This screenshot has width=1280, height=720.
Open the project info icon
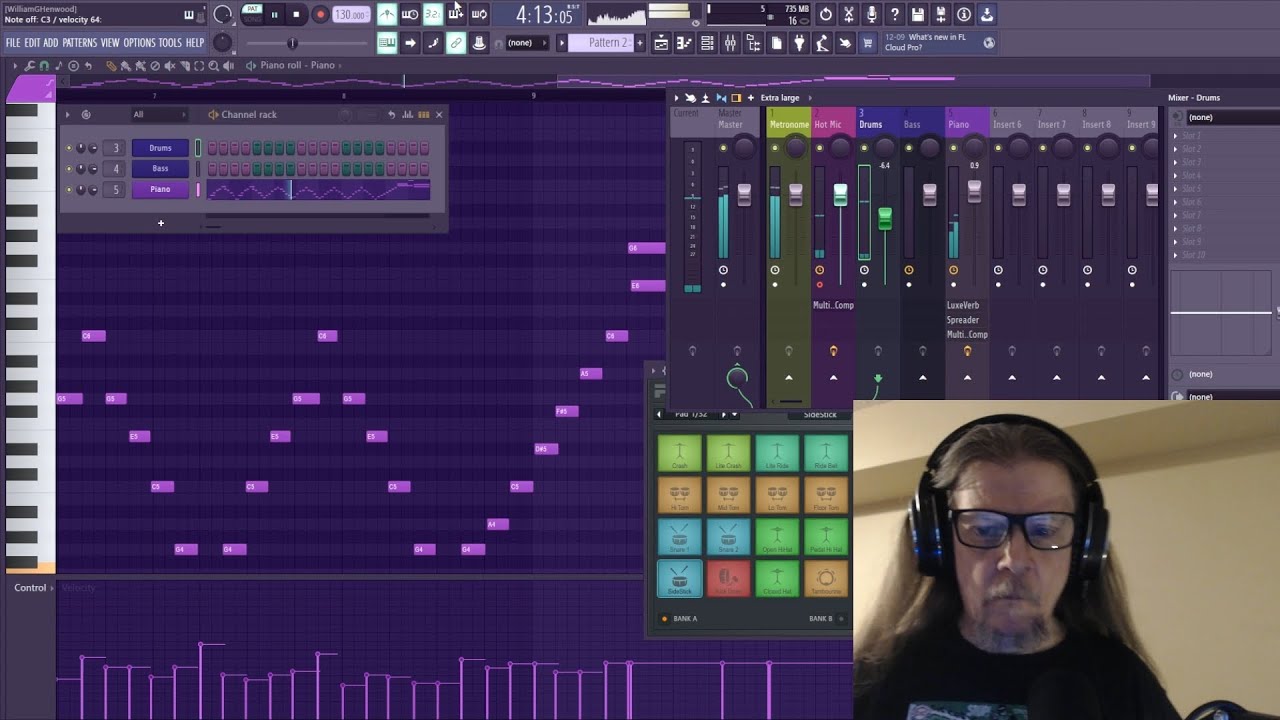[x=963, y=14]
